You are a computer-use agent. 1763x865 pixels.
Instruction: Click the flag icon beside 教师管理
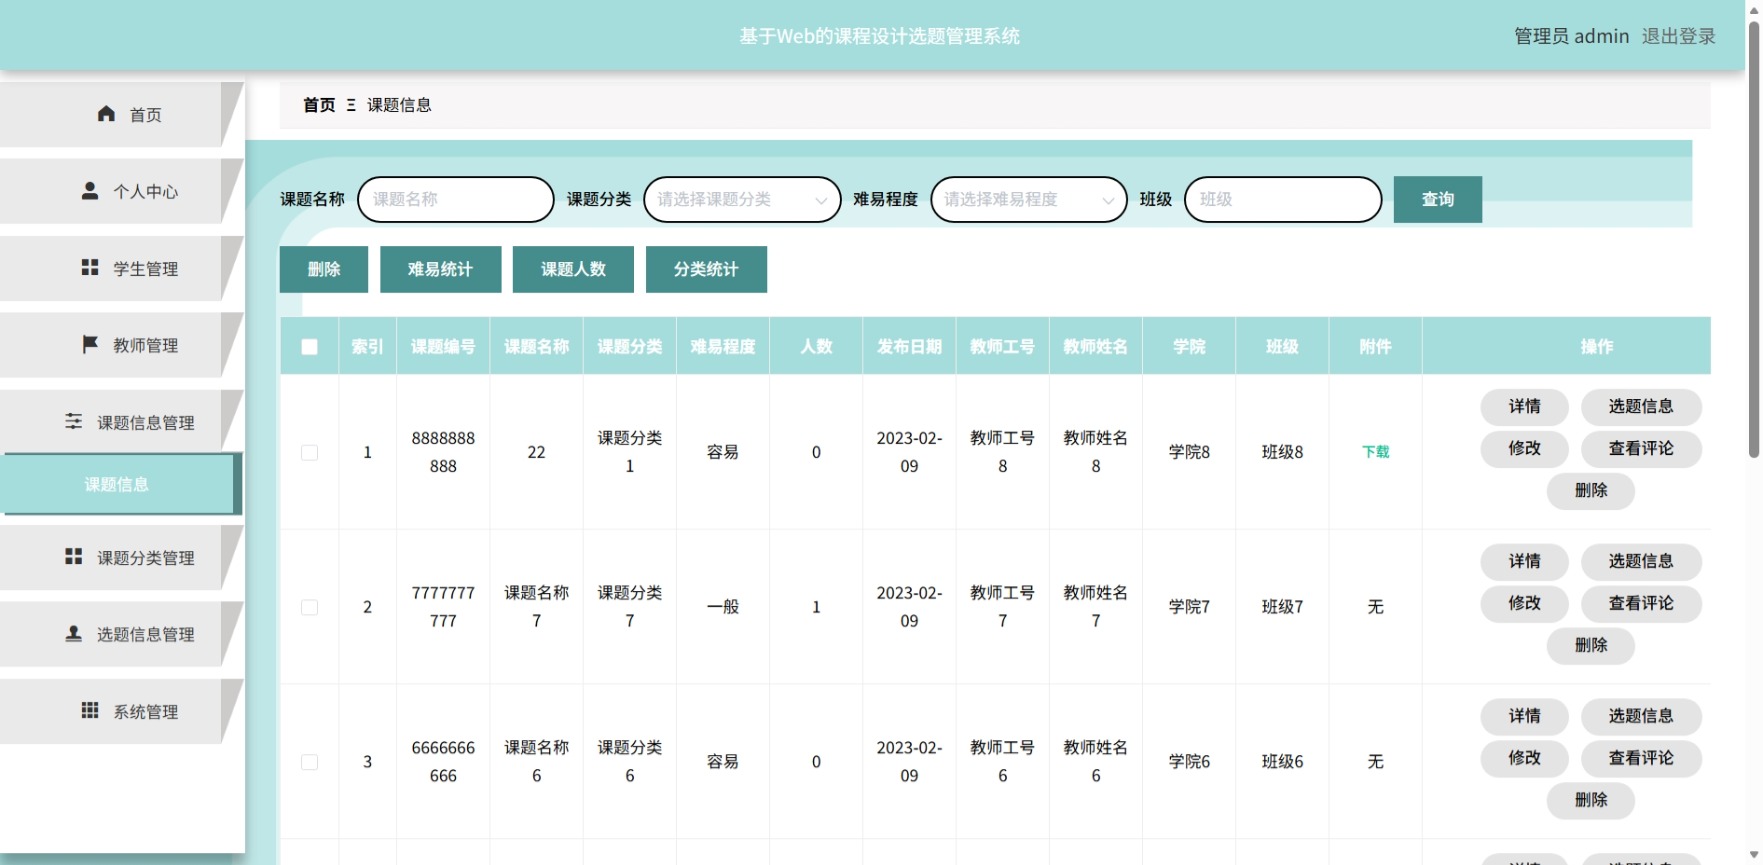90,344
